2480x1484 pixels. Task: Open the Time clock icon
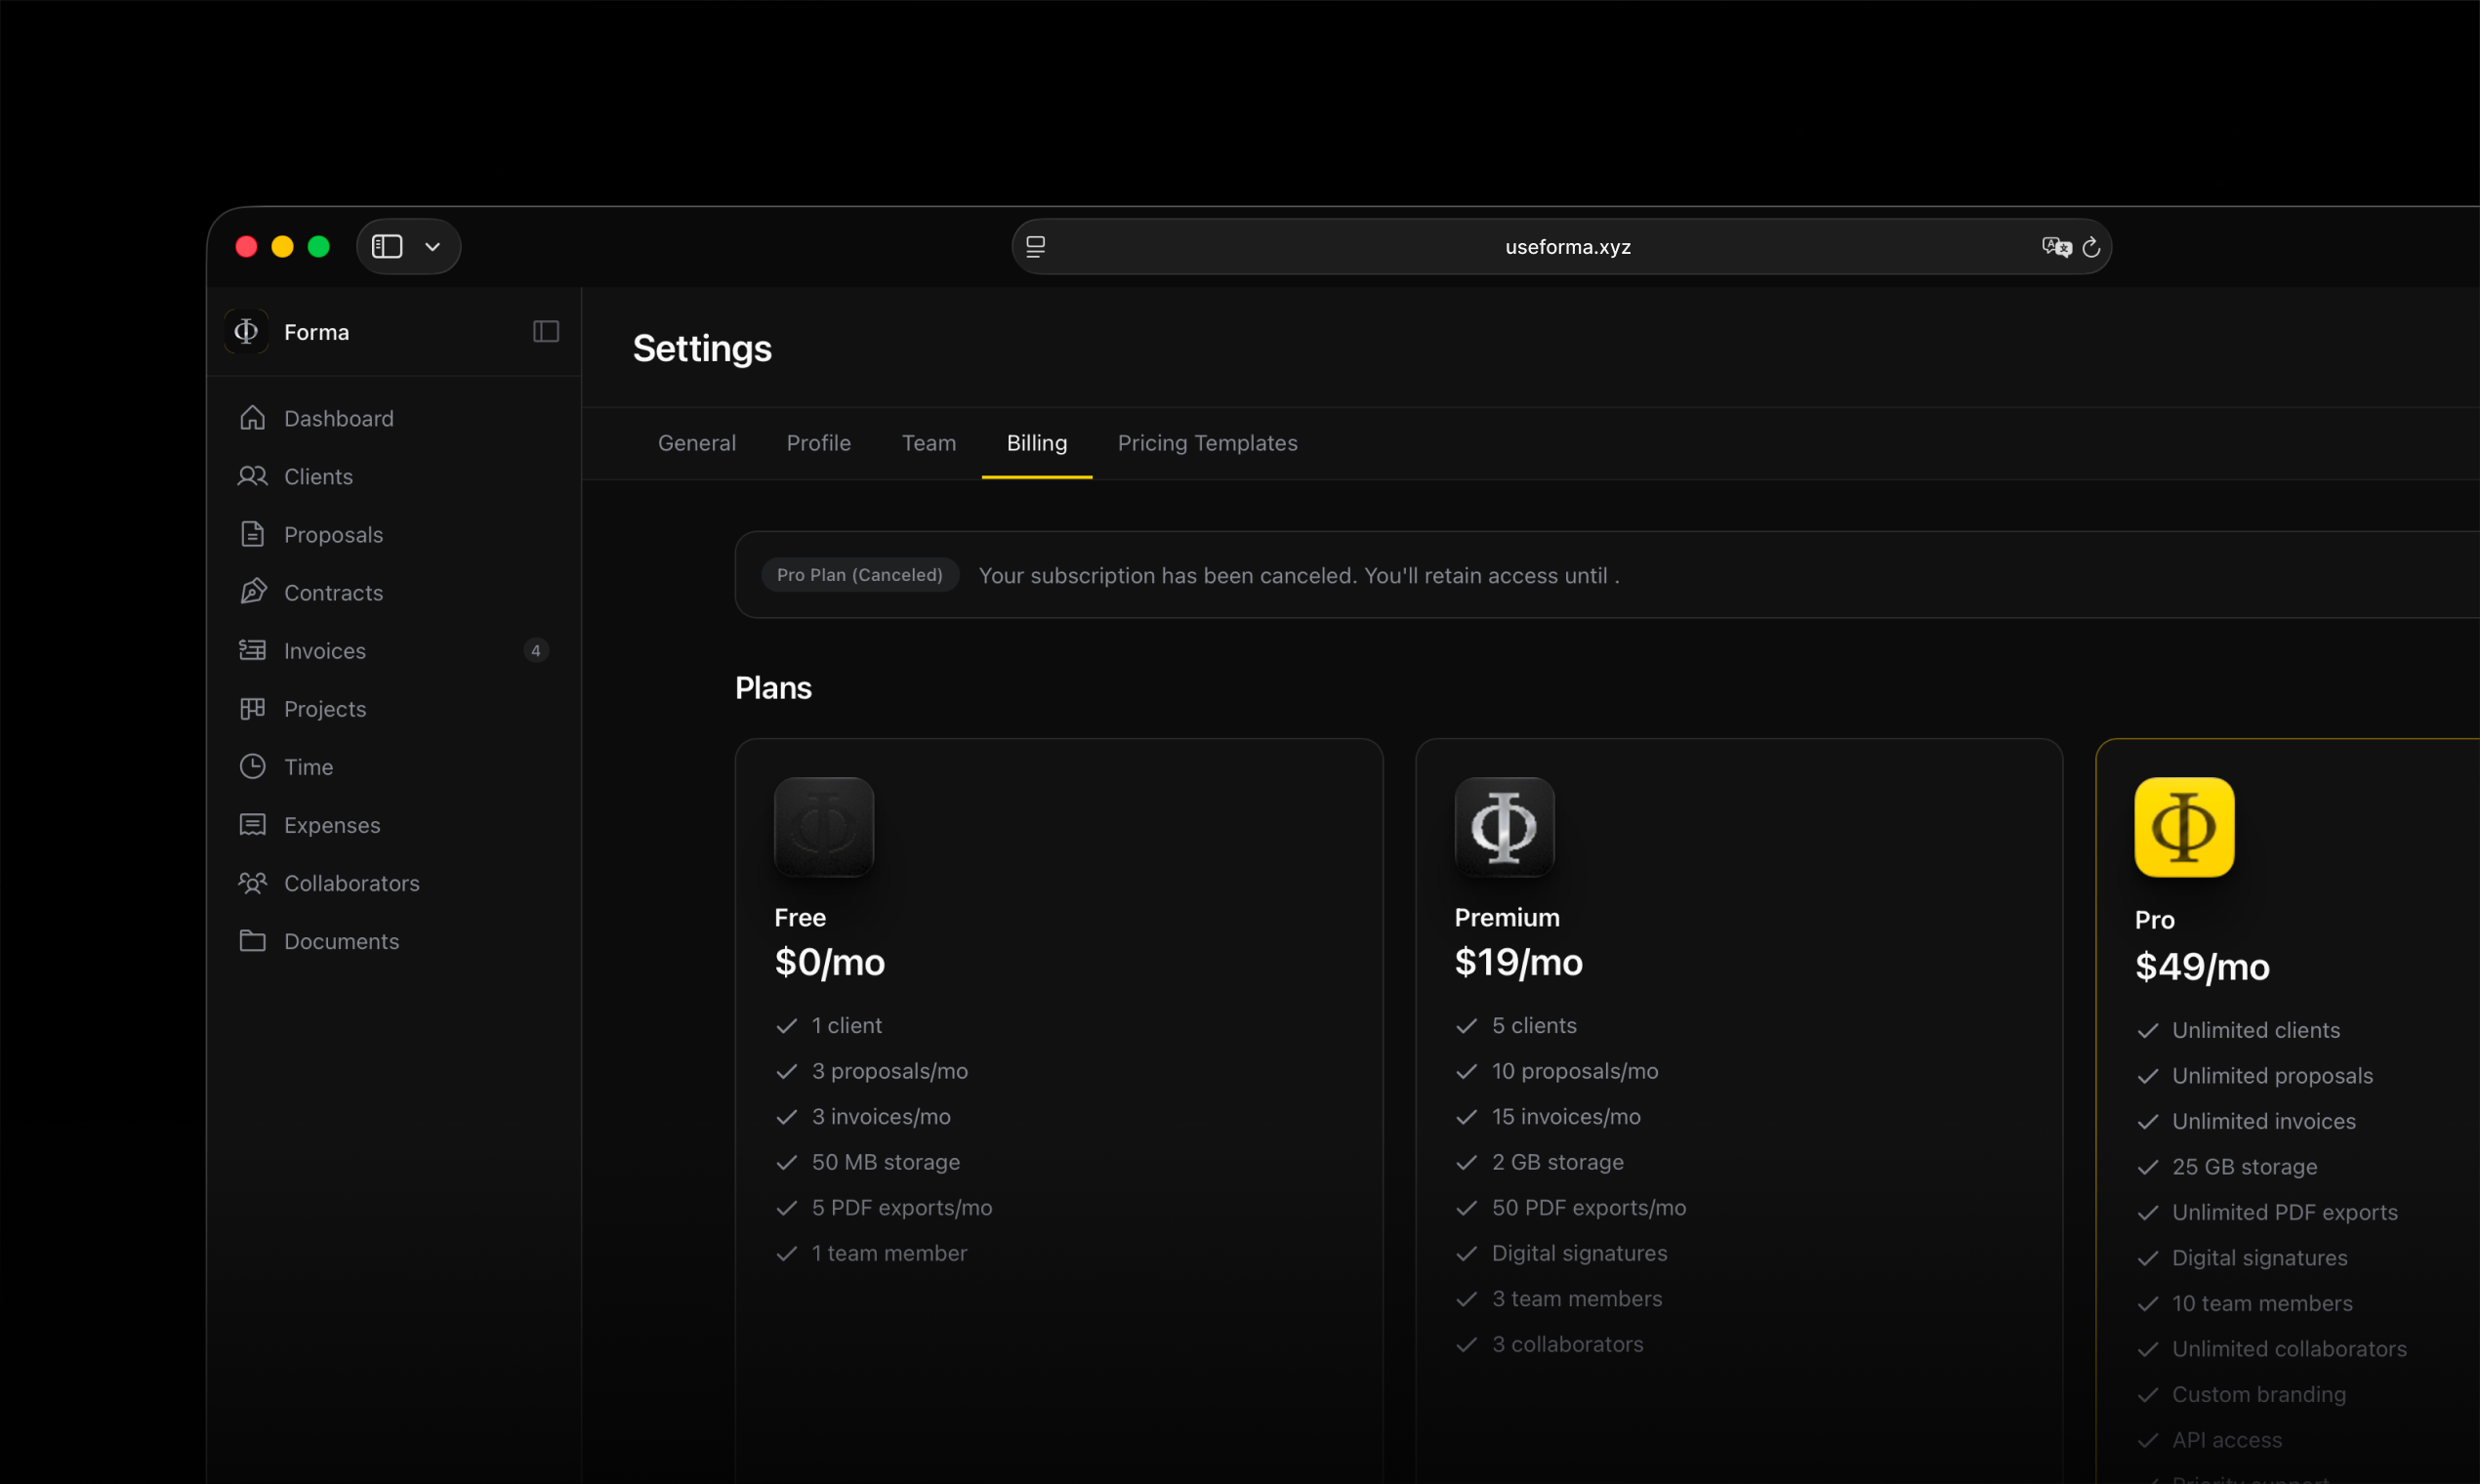[252, 767]
